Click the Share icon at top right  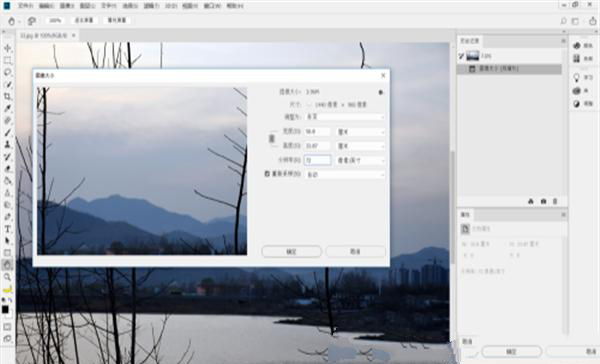[x=592, y=21]
